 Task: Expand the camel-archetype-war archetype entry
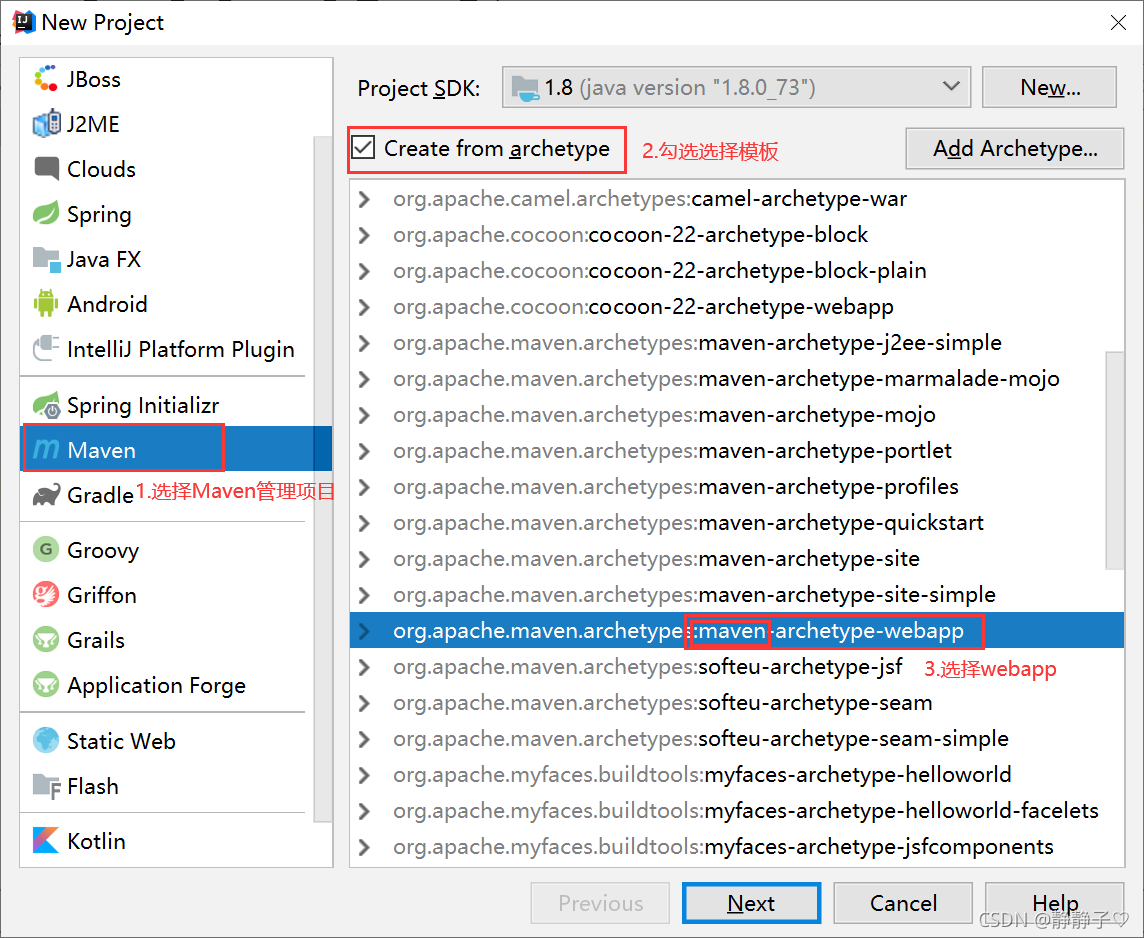pos(363,199)
